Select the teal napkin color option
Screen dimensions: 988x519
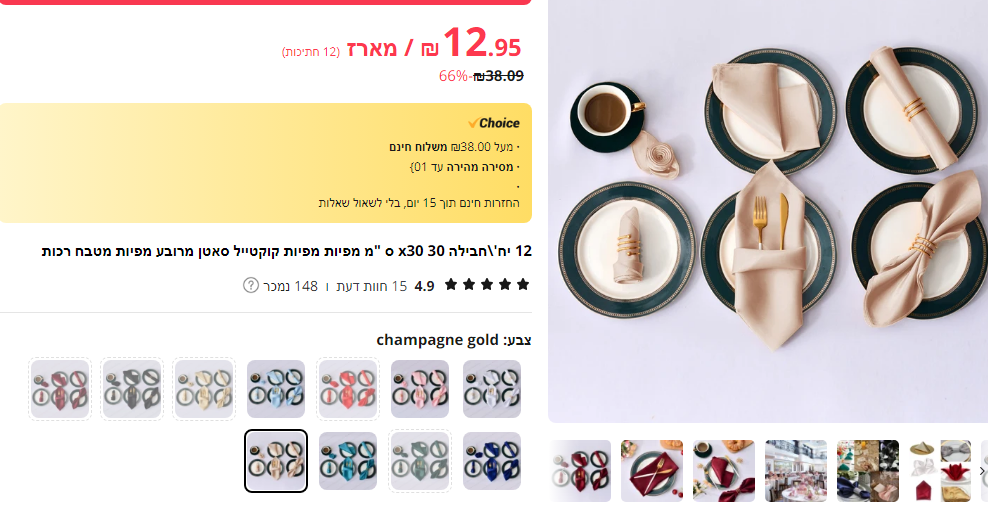348,461
